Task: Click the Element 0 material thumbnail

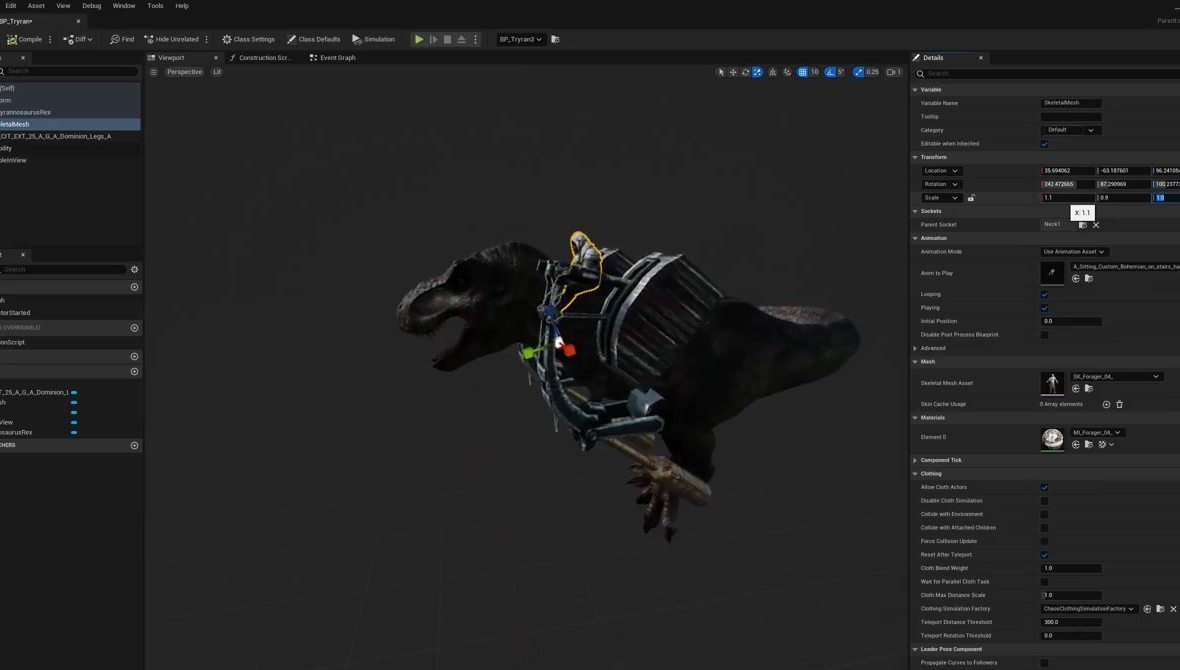Action: (1052, 438)
